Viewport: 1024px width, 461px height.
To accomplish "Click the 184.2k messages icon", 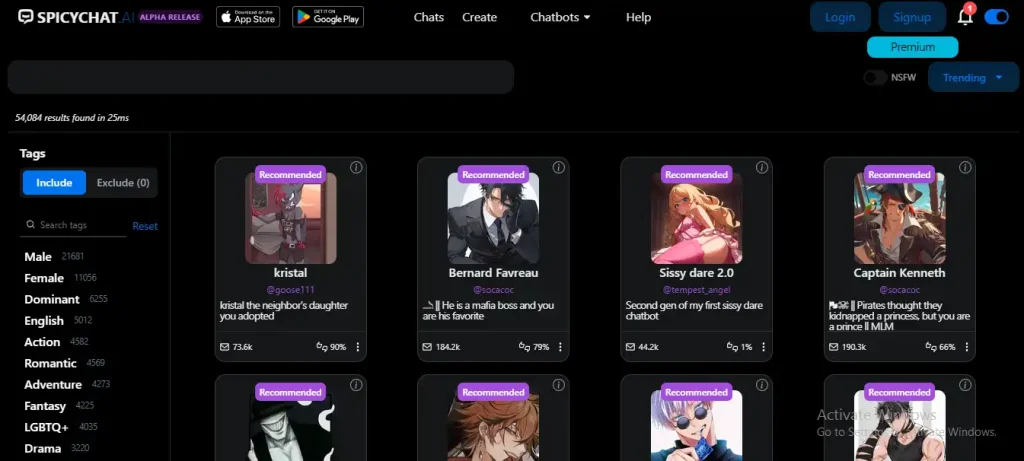I will point(427,347).
